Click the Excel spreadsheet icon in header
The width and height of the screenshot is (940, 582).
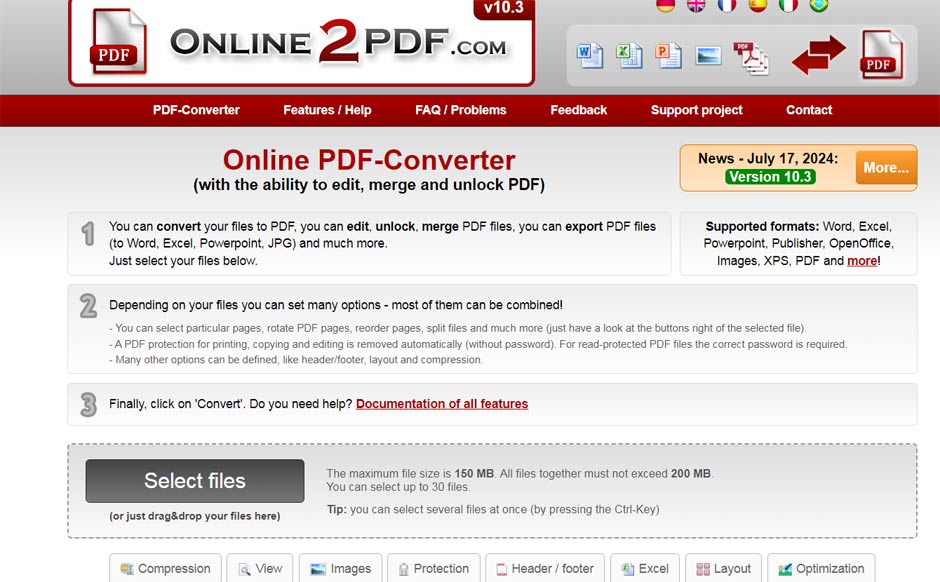[629, 55]
